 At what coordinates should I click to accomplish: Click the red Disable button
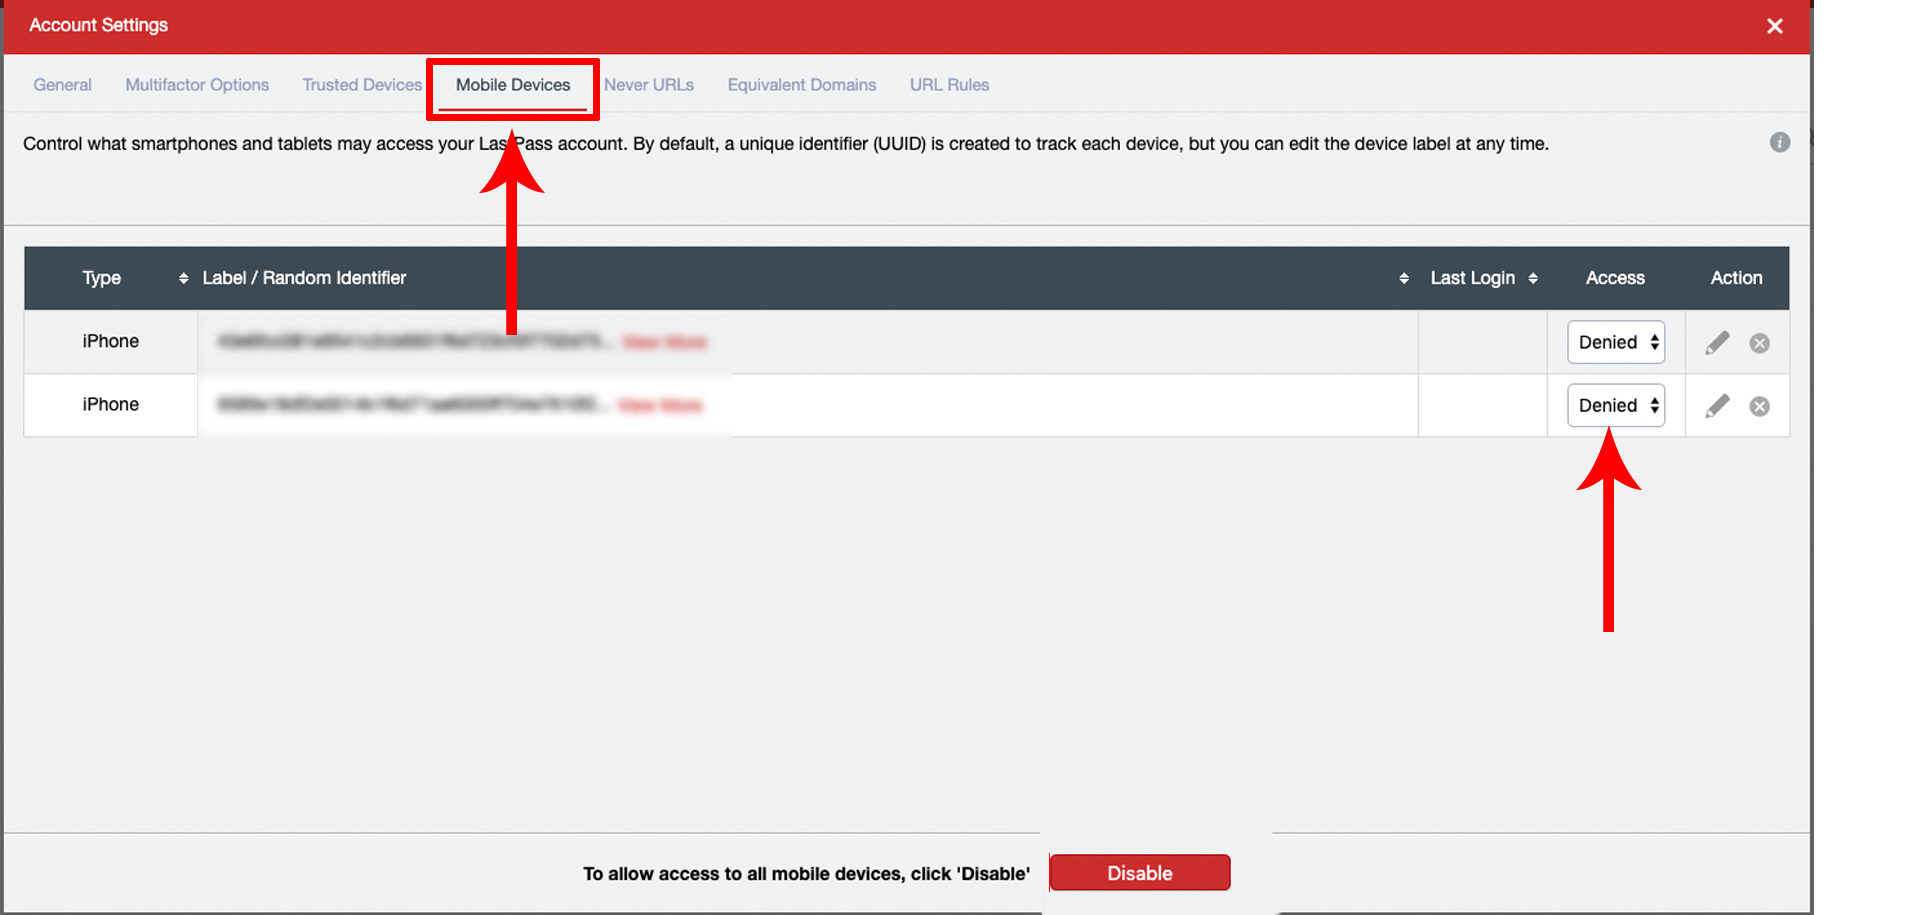pos(1140,873)
